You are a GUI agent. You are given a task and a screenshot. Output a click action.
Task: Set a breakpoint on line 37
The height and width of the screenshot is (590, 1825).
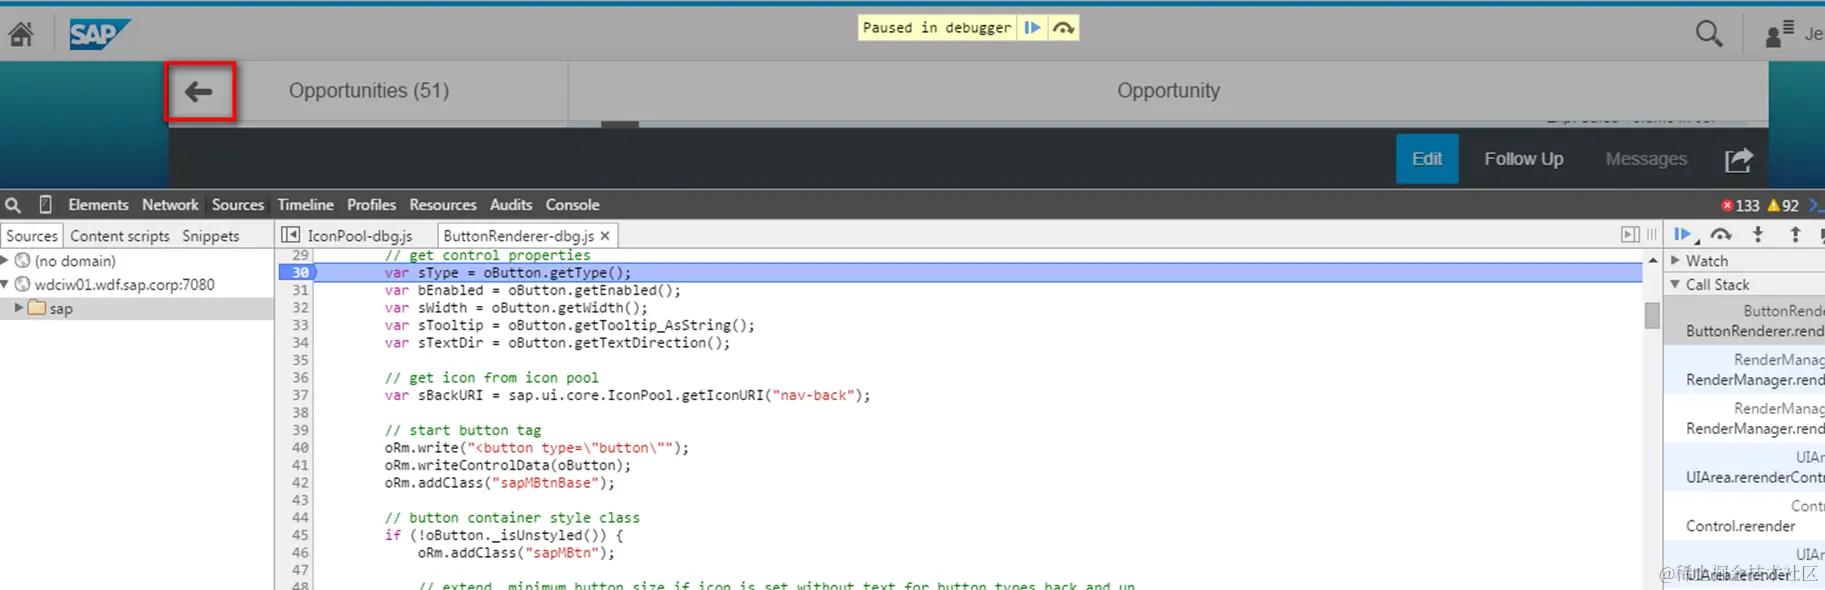click(x=299, y=395)
